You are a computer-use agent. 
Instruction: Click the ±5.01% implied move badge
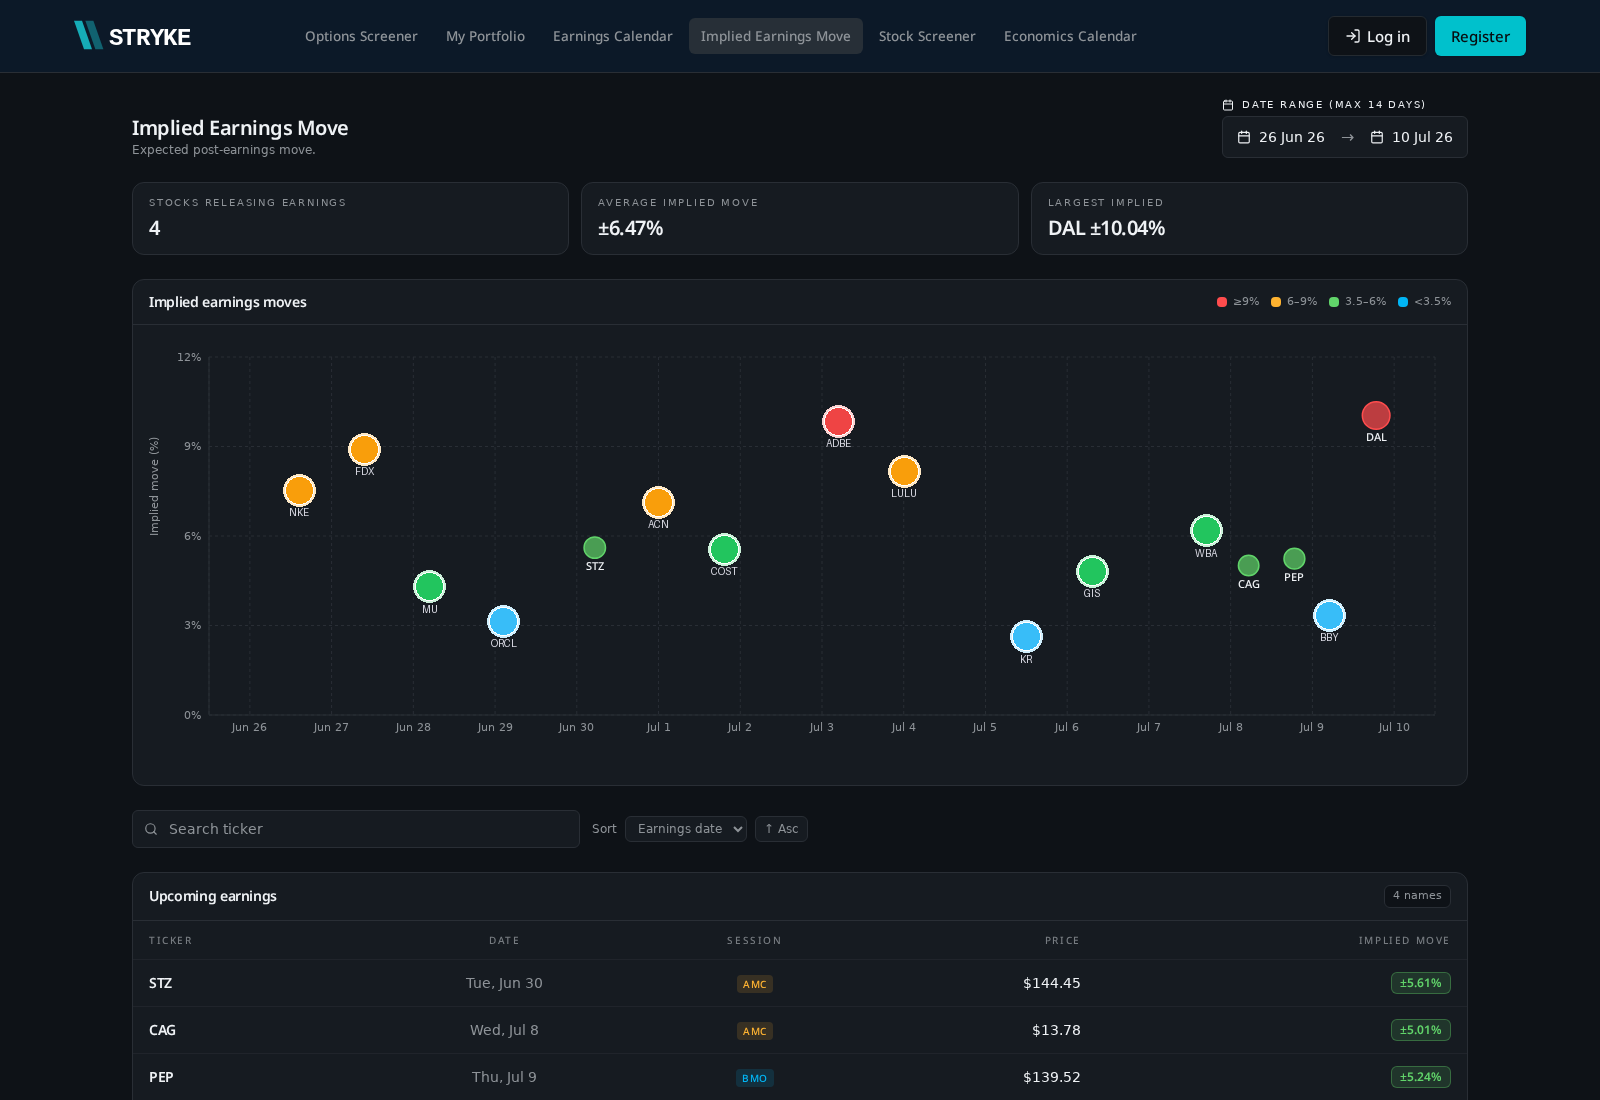[1421, 1030]
